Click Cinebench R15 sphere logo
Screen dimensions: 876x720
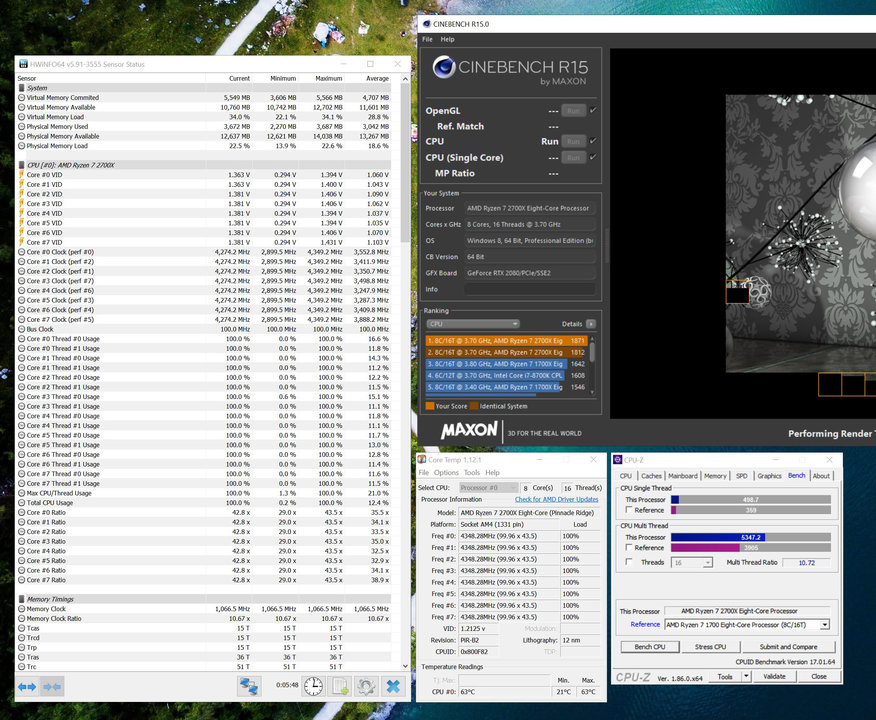click(444, 67)
